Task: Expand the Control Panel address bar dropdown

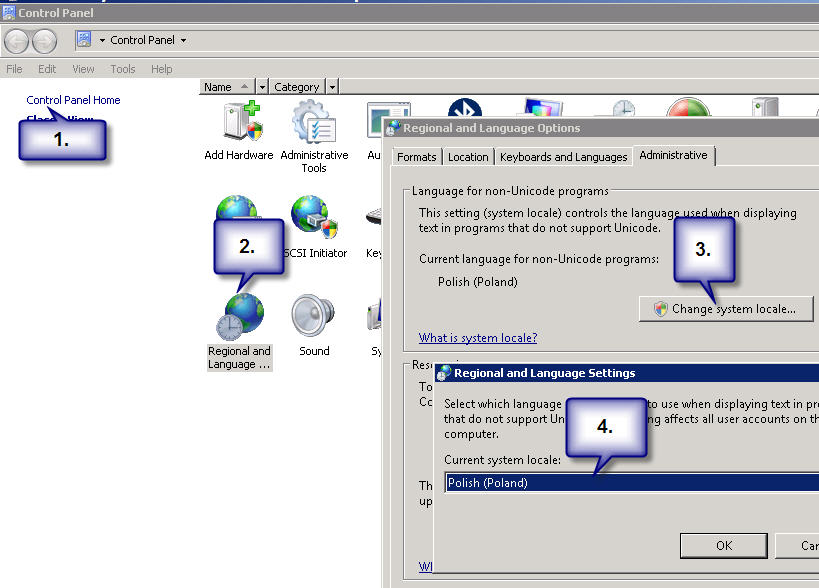Action: [x=183, y=41]
